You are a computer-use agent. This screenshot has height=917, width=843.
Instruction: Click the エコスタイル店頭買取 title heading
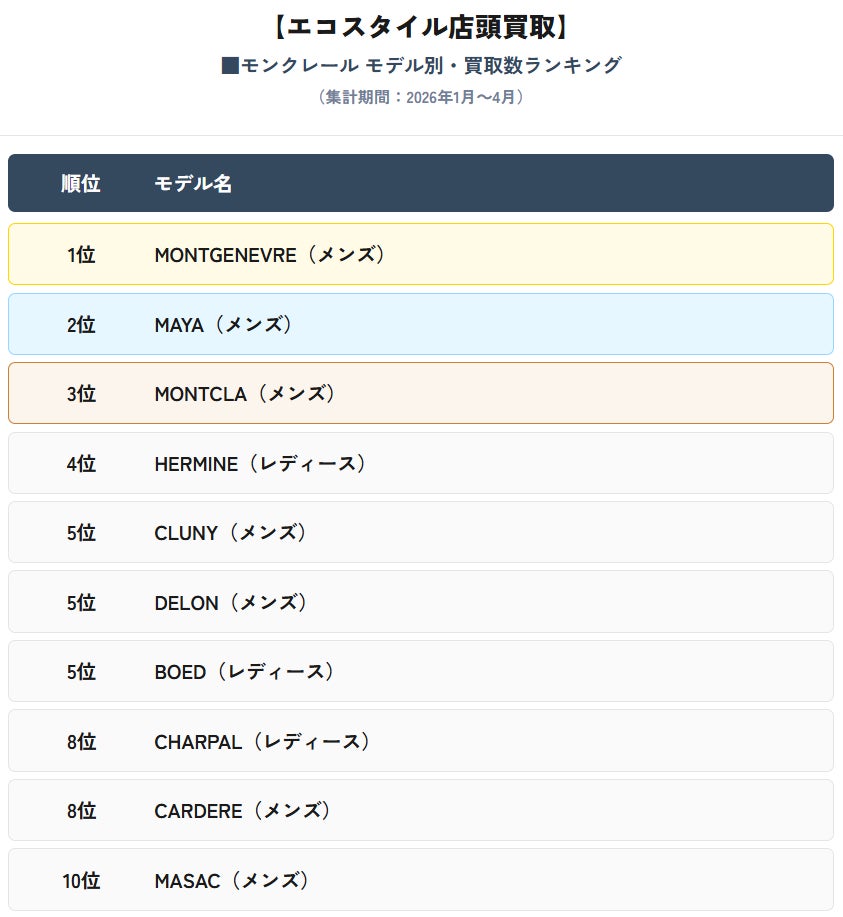tap(421, 27)
